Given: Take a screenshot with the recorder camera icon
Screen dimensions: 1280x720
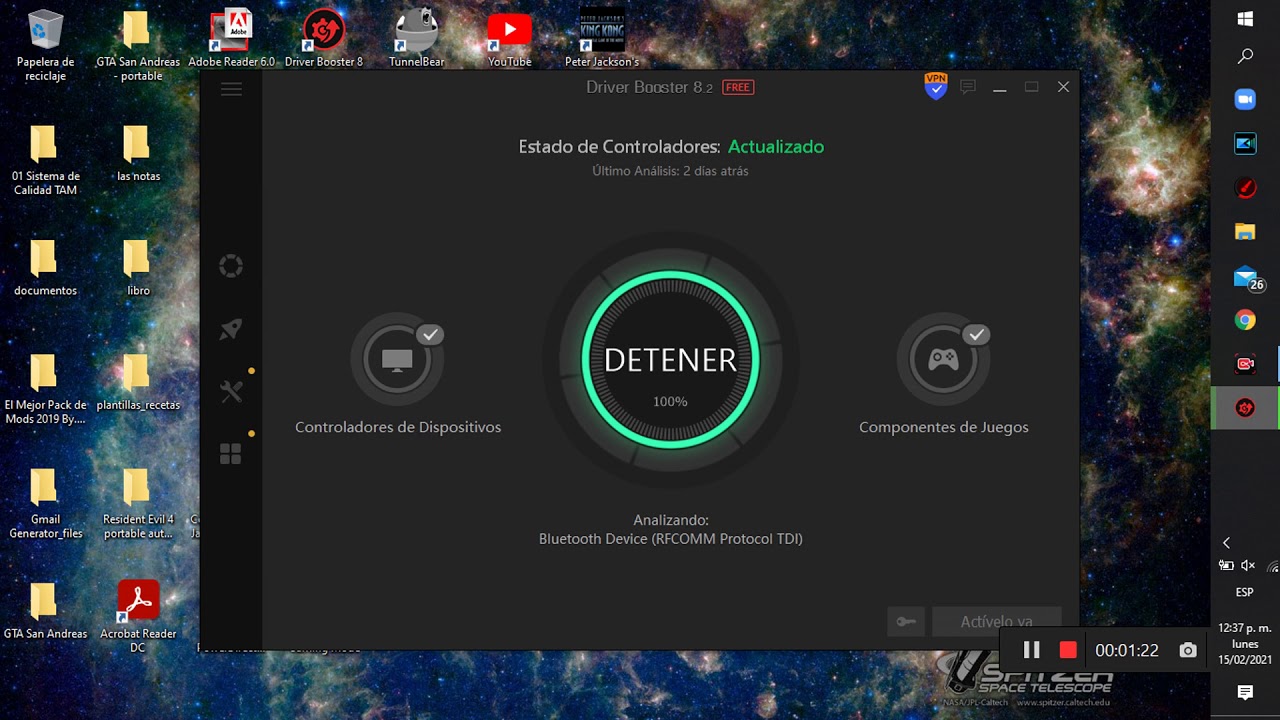Looking at the screenshot, I should tap(1188, 650).
